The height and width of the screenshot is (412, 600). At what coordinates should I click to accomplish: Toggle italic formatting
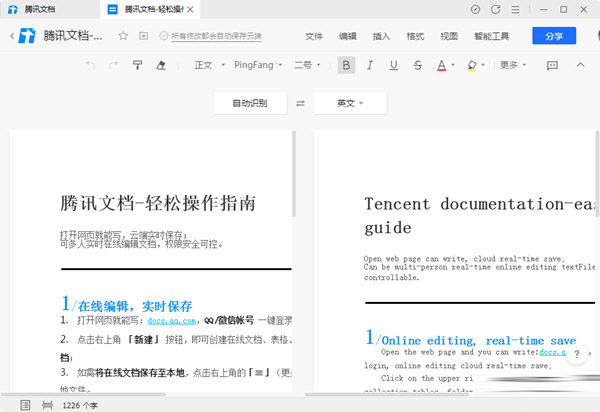(370, 65)
